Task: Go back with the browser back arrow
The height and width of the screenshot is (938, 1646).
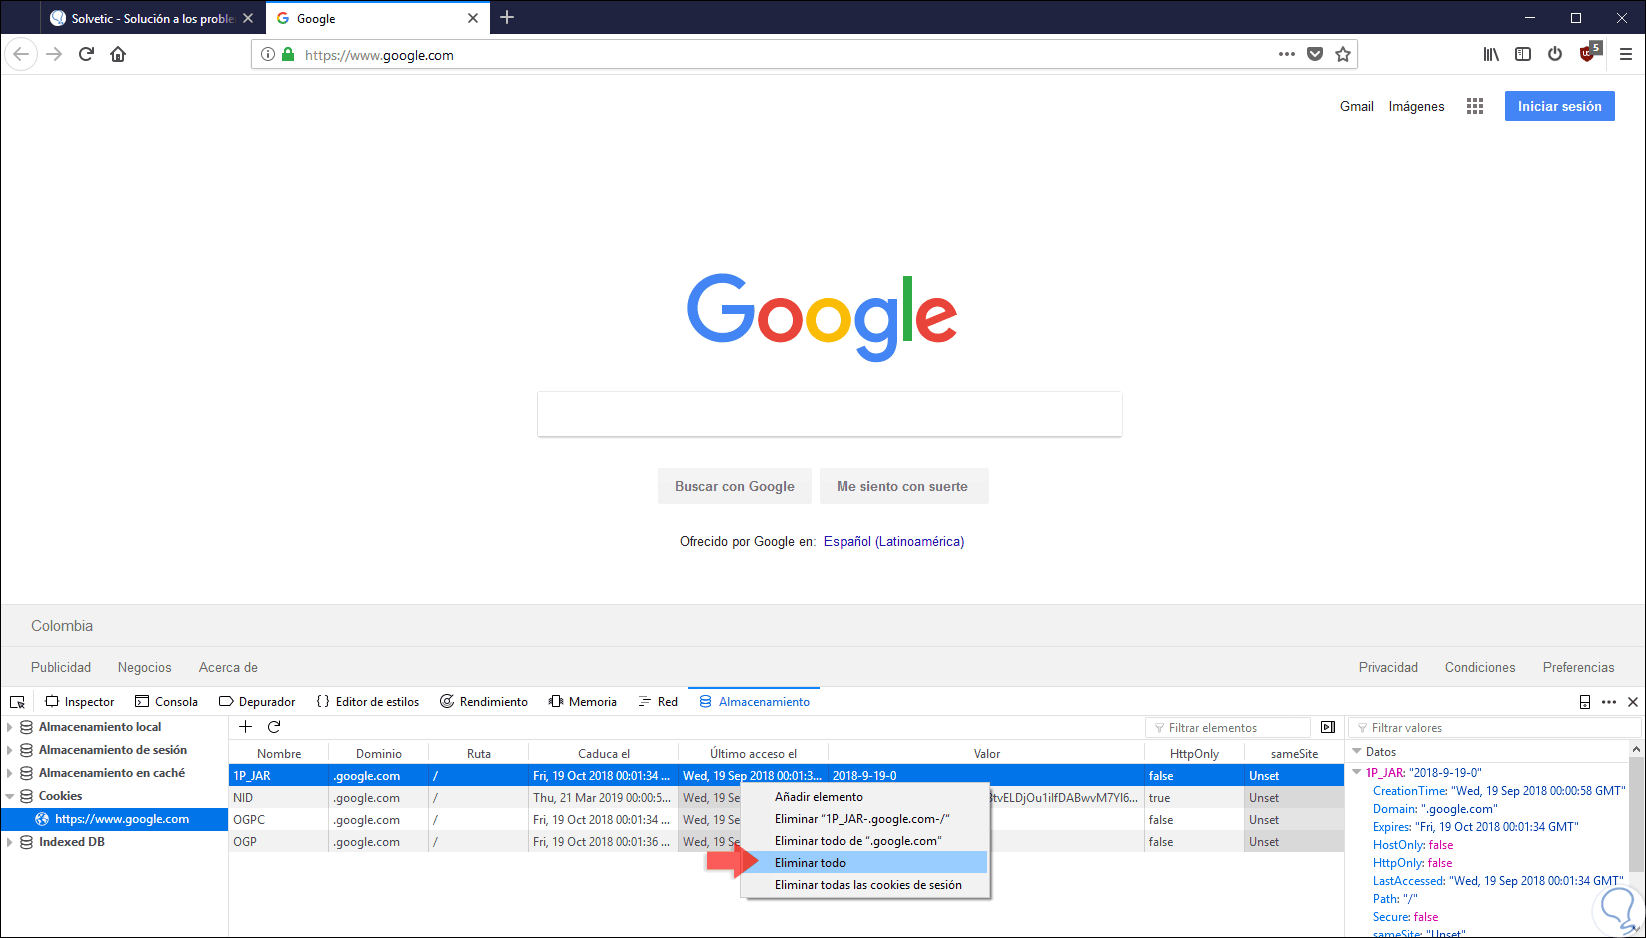Action: pos(21,54)
